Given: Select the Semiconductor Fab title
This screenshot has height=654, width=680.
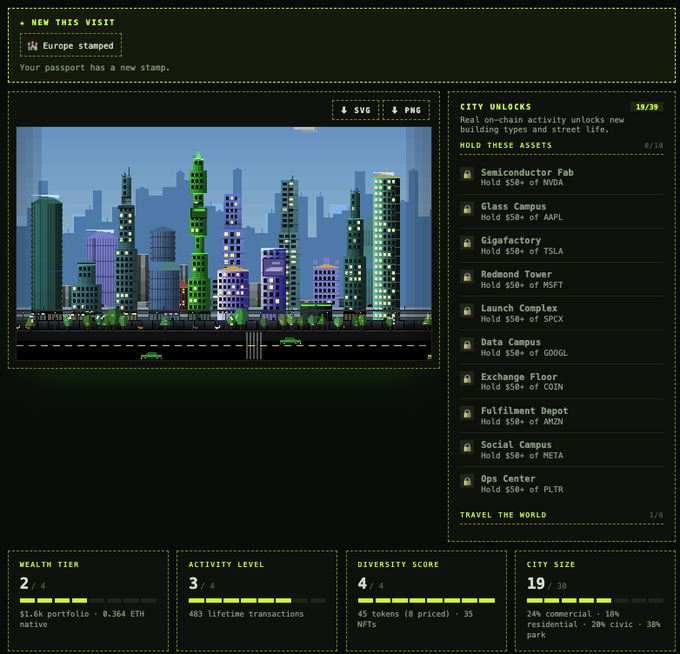Looking at the screenshot, I should [527, 172].
